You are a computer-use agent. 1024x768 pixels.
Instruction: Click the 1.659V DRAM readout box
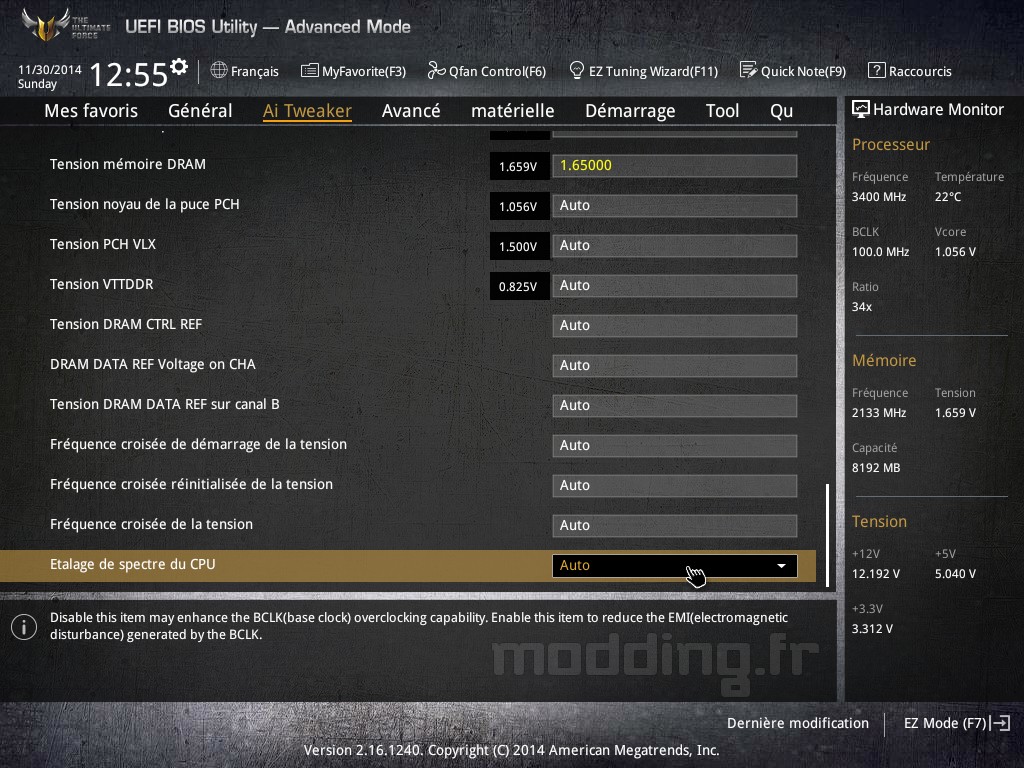(519, 166)
